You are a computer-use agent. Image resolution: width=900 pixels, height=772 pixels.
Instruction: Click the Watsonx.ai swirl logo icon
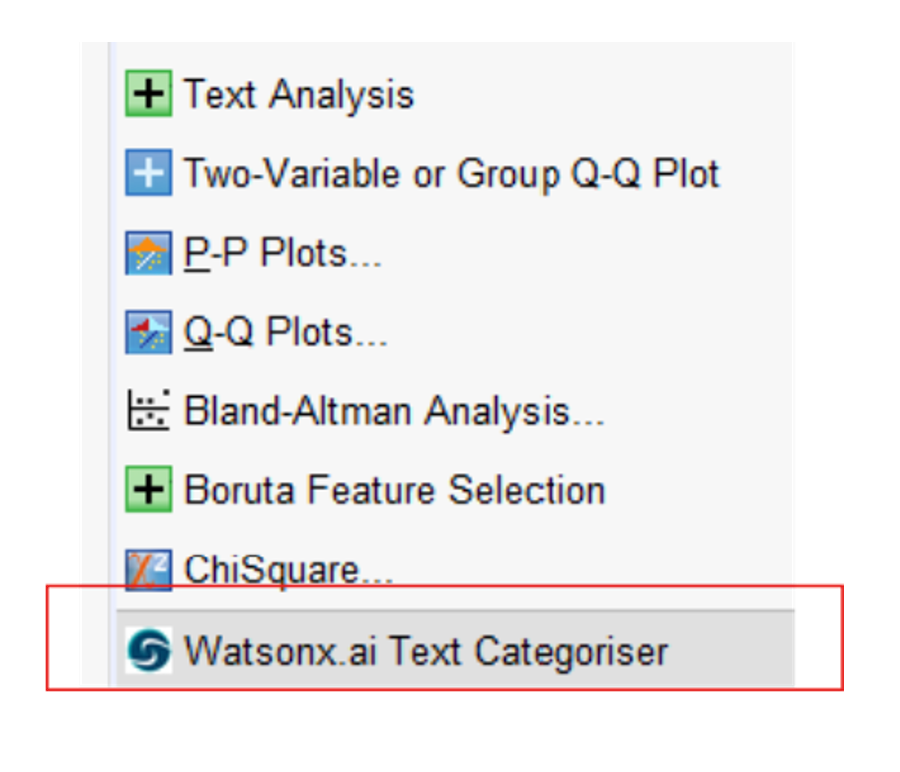[x=149, y=650]
